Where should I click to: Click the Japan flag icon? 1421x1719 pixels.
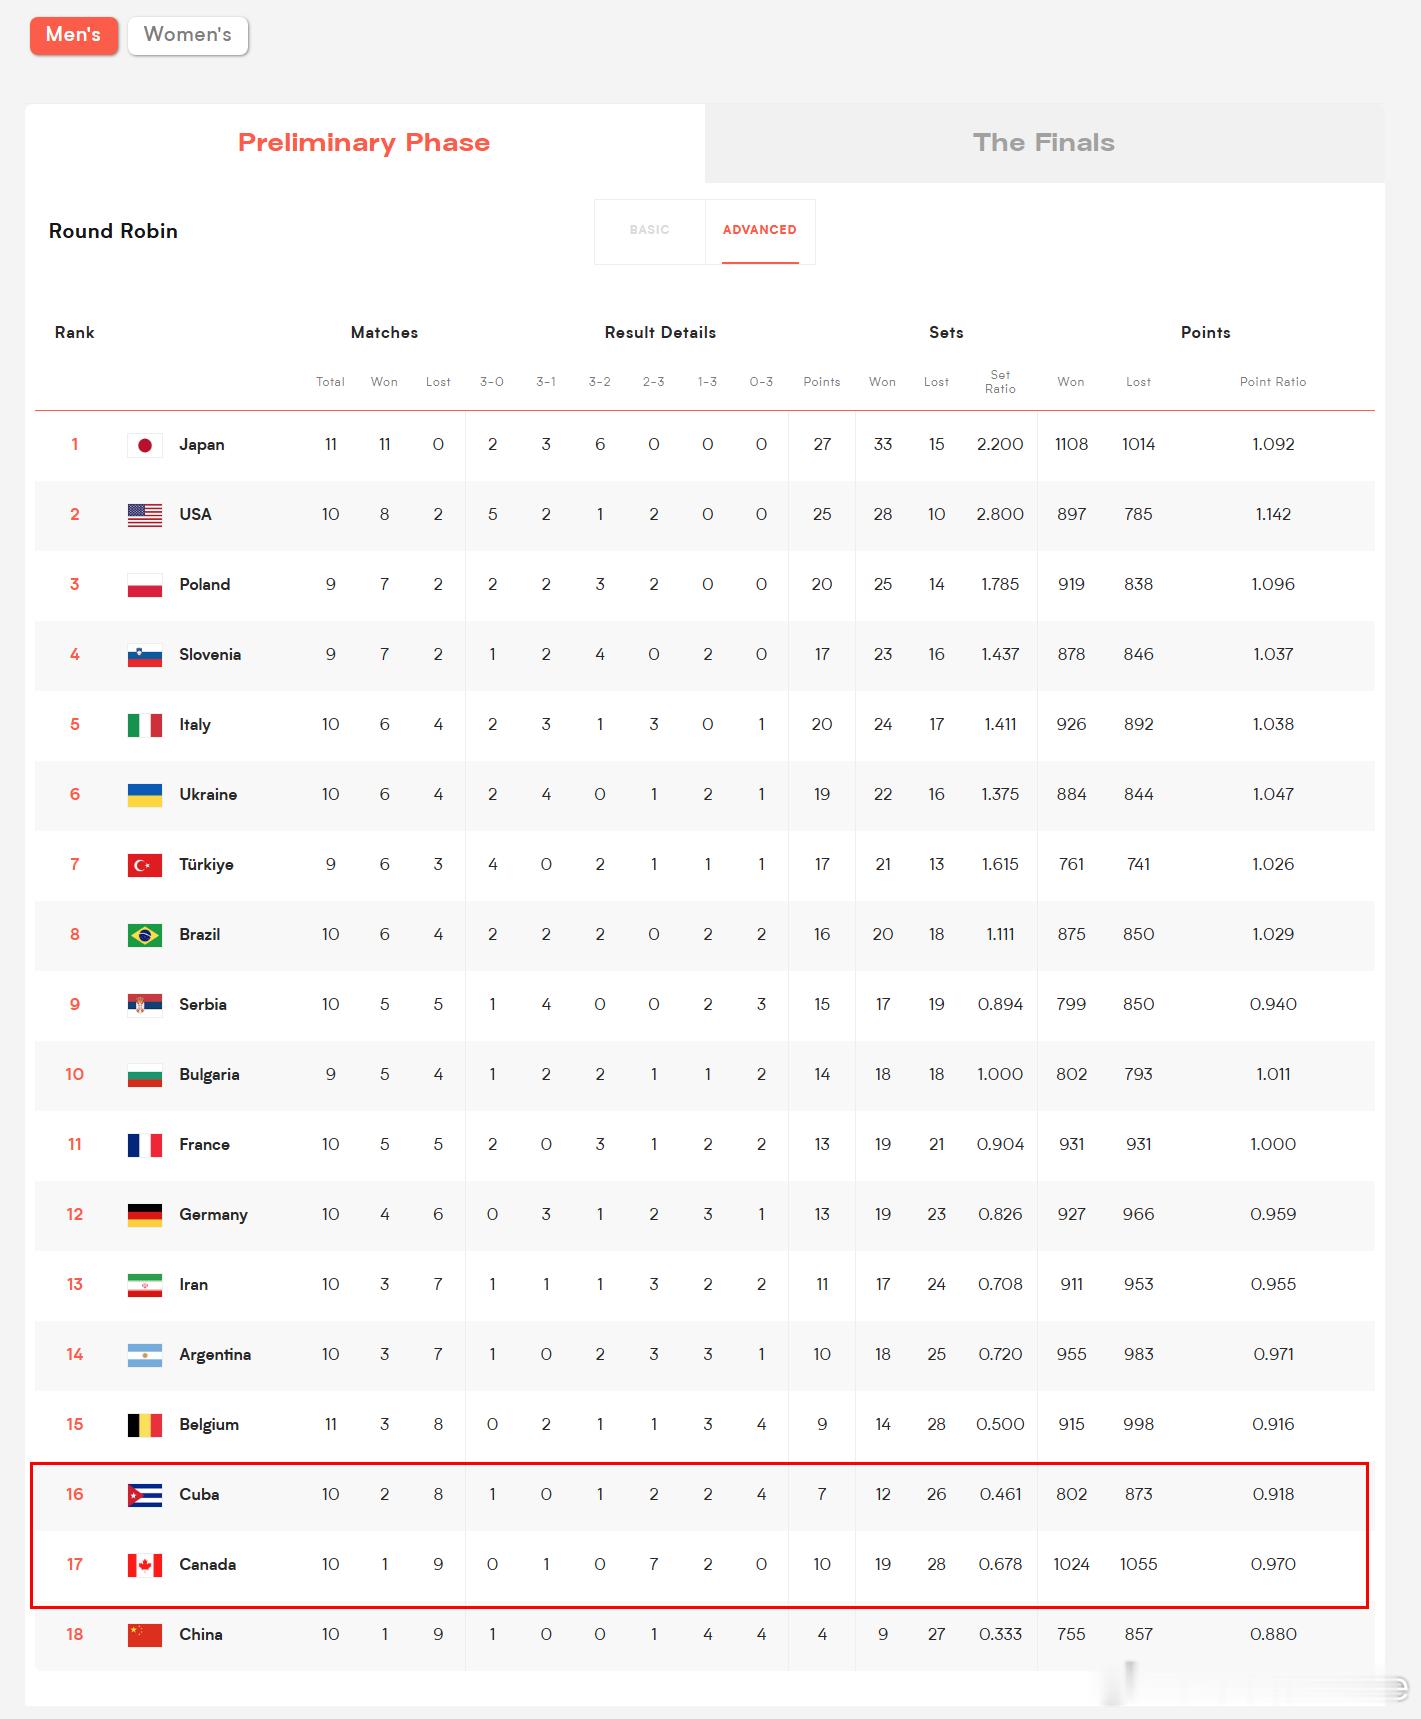pos(145,445)
